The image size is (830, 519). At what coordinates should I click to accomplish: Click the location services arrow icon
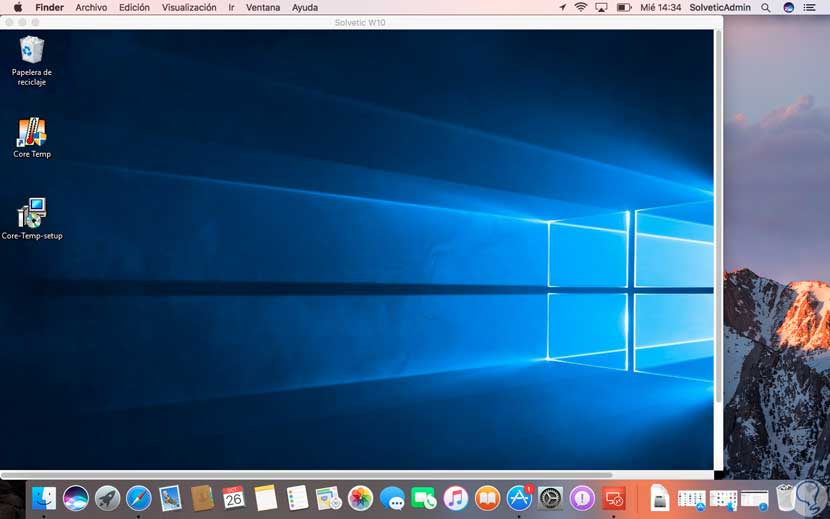click(x=562, y=7)
